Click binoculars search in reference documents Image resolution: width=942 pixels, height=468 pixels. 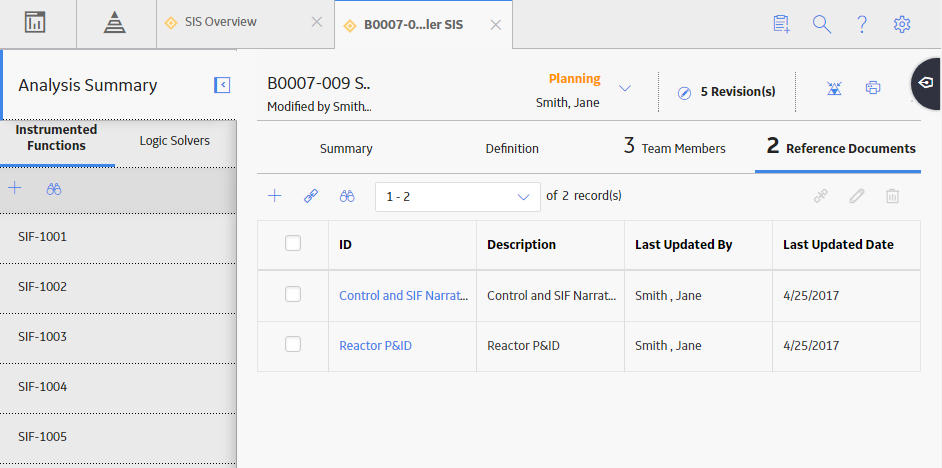pyautogui.click(x=347, y=196)
